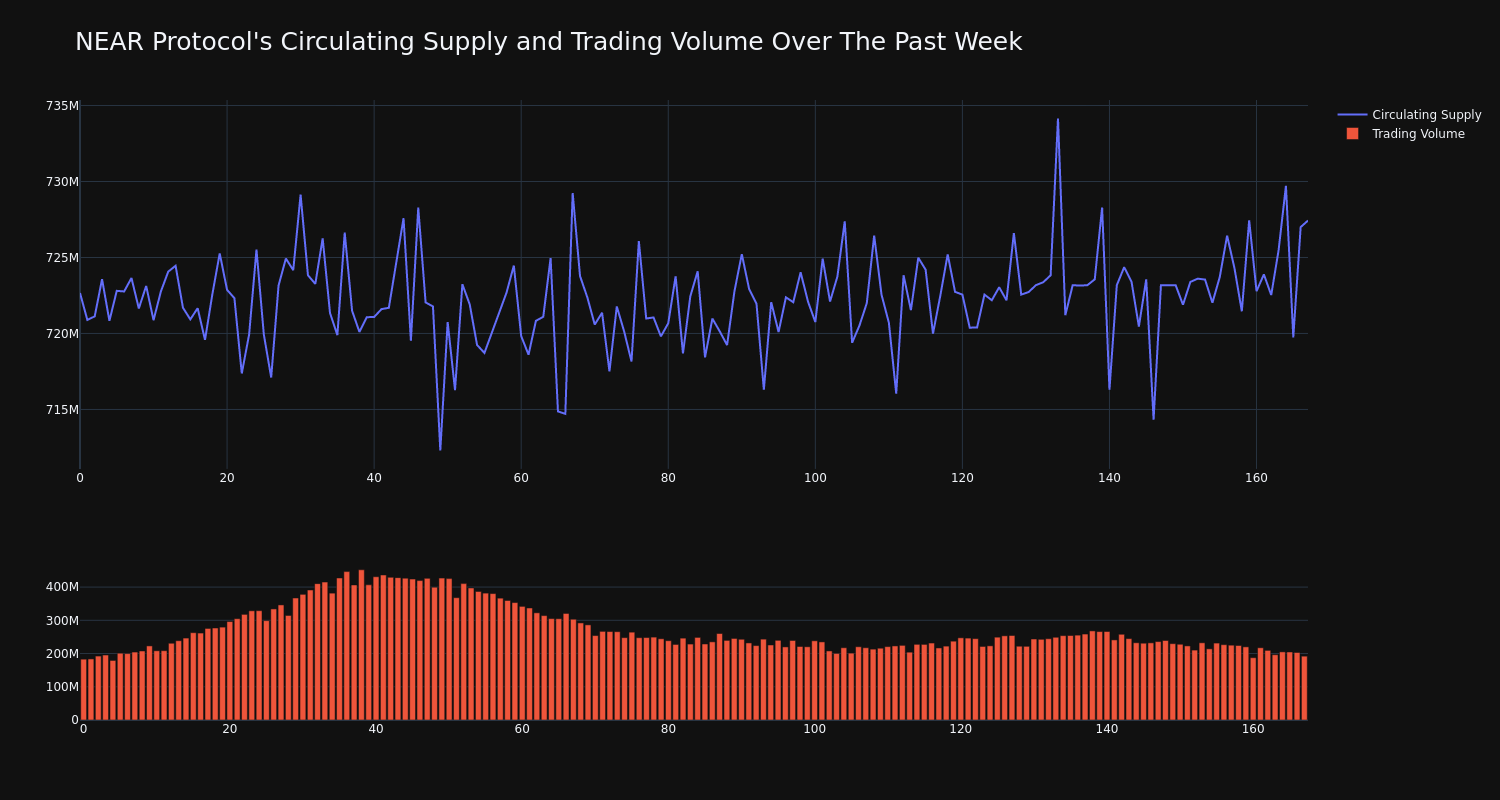Click x-axis label 20 on supply chart

tap(227, 478)
